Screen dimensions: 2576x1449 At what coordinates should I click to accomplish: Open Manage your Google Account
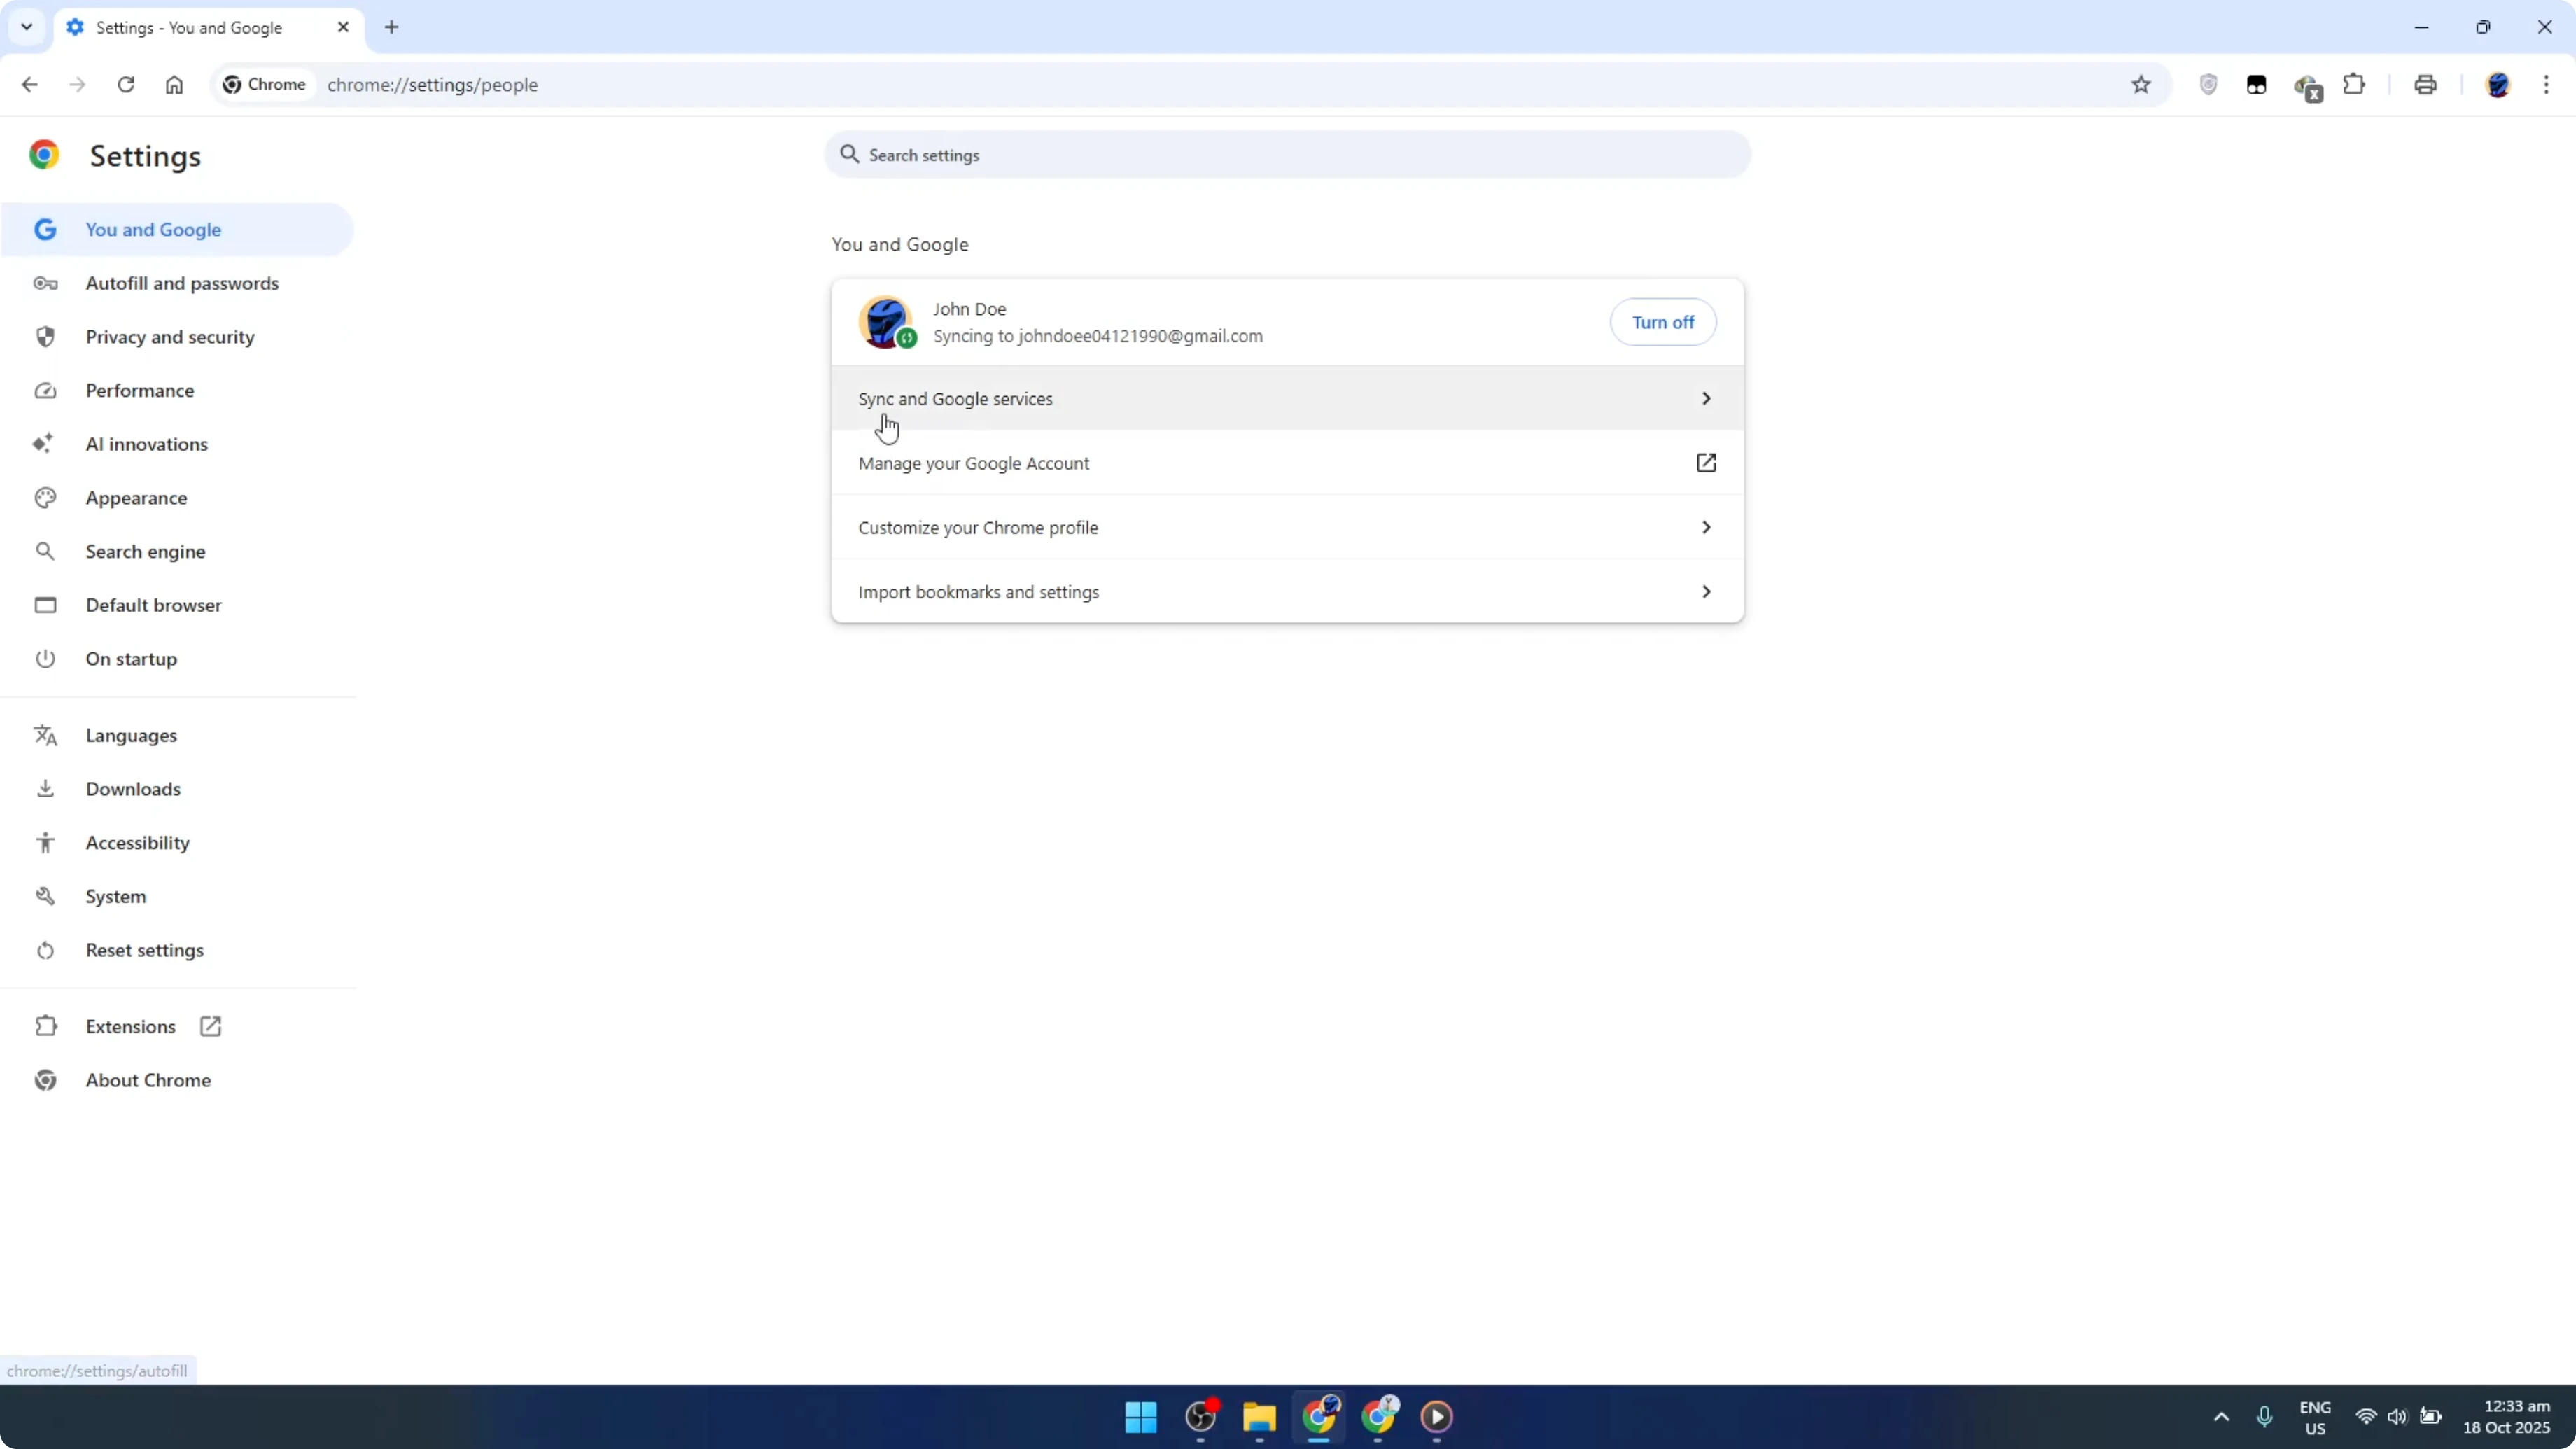[1286, 463]
